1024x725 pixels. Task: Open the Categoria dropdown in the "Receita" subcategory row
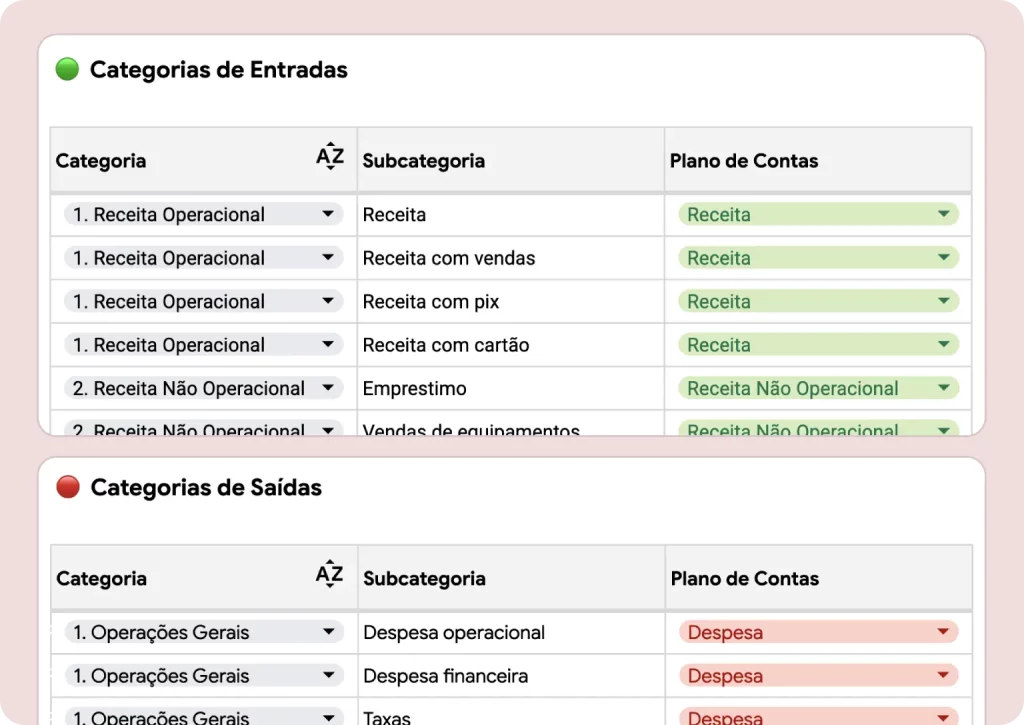click(x=204, y=214)
